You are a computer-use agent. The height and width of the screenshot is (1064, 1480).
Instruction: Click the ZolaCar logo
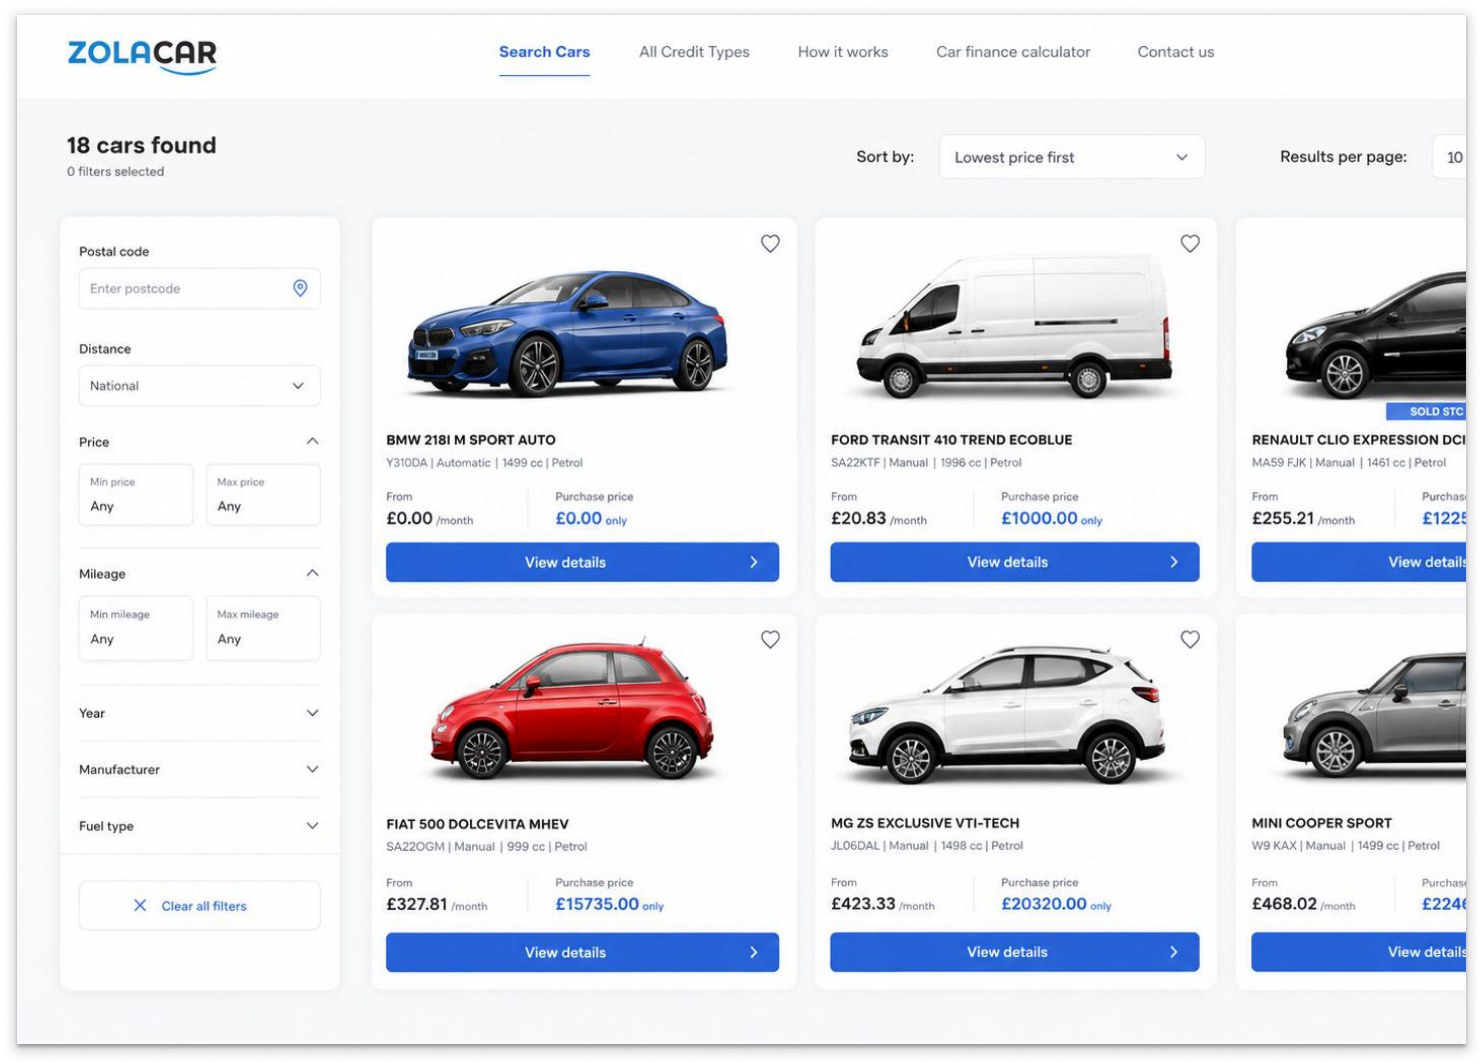click(142, 55)
